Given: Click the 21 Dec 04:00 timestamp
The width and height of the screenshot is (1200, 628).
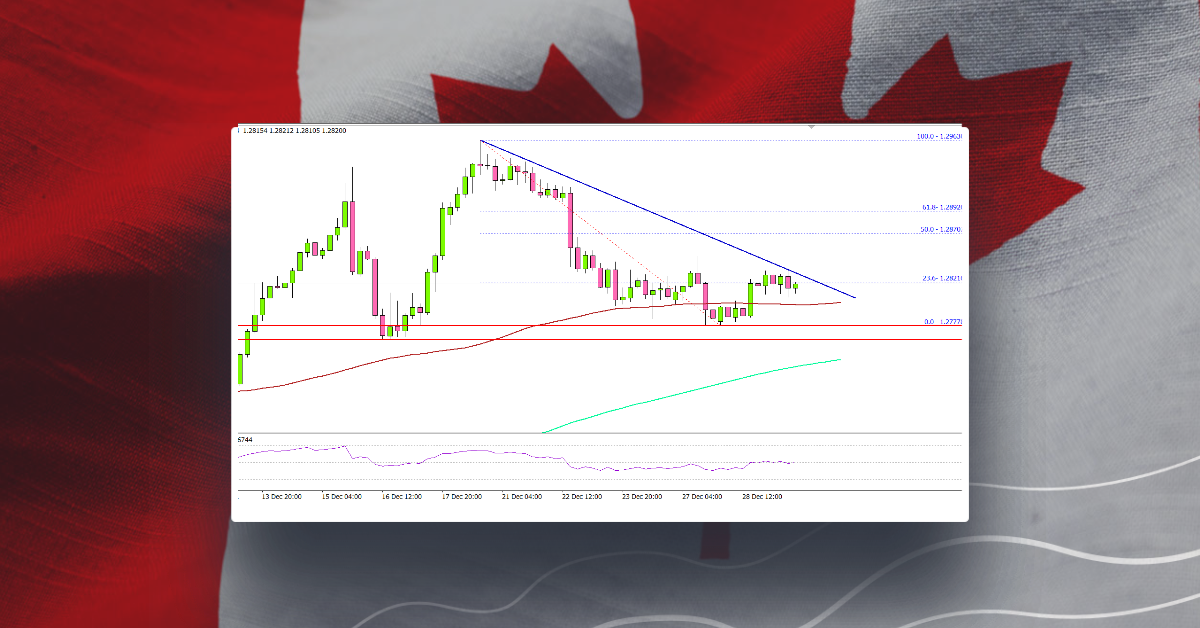Looking at the screenshot, I should 522,493.
